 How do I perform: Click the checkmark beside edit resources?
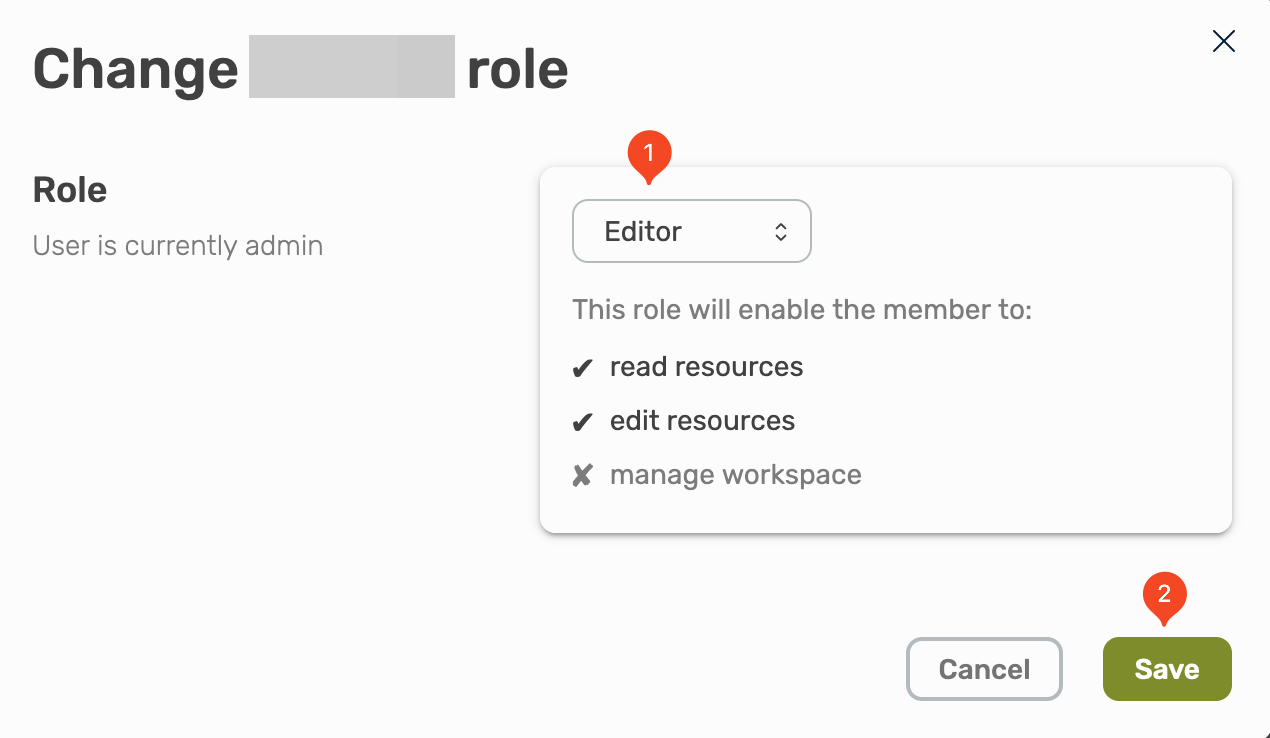pos(583,421)
